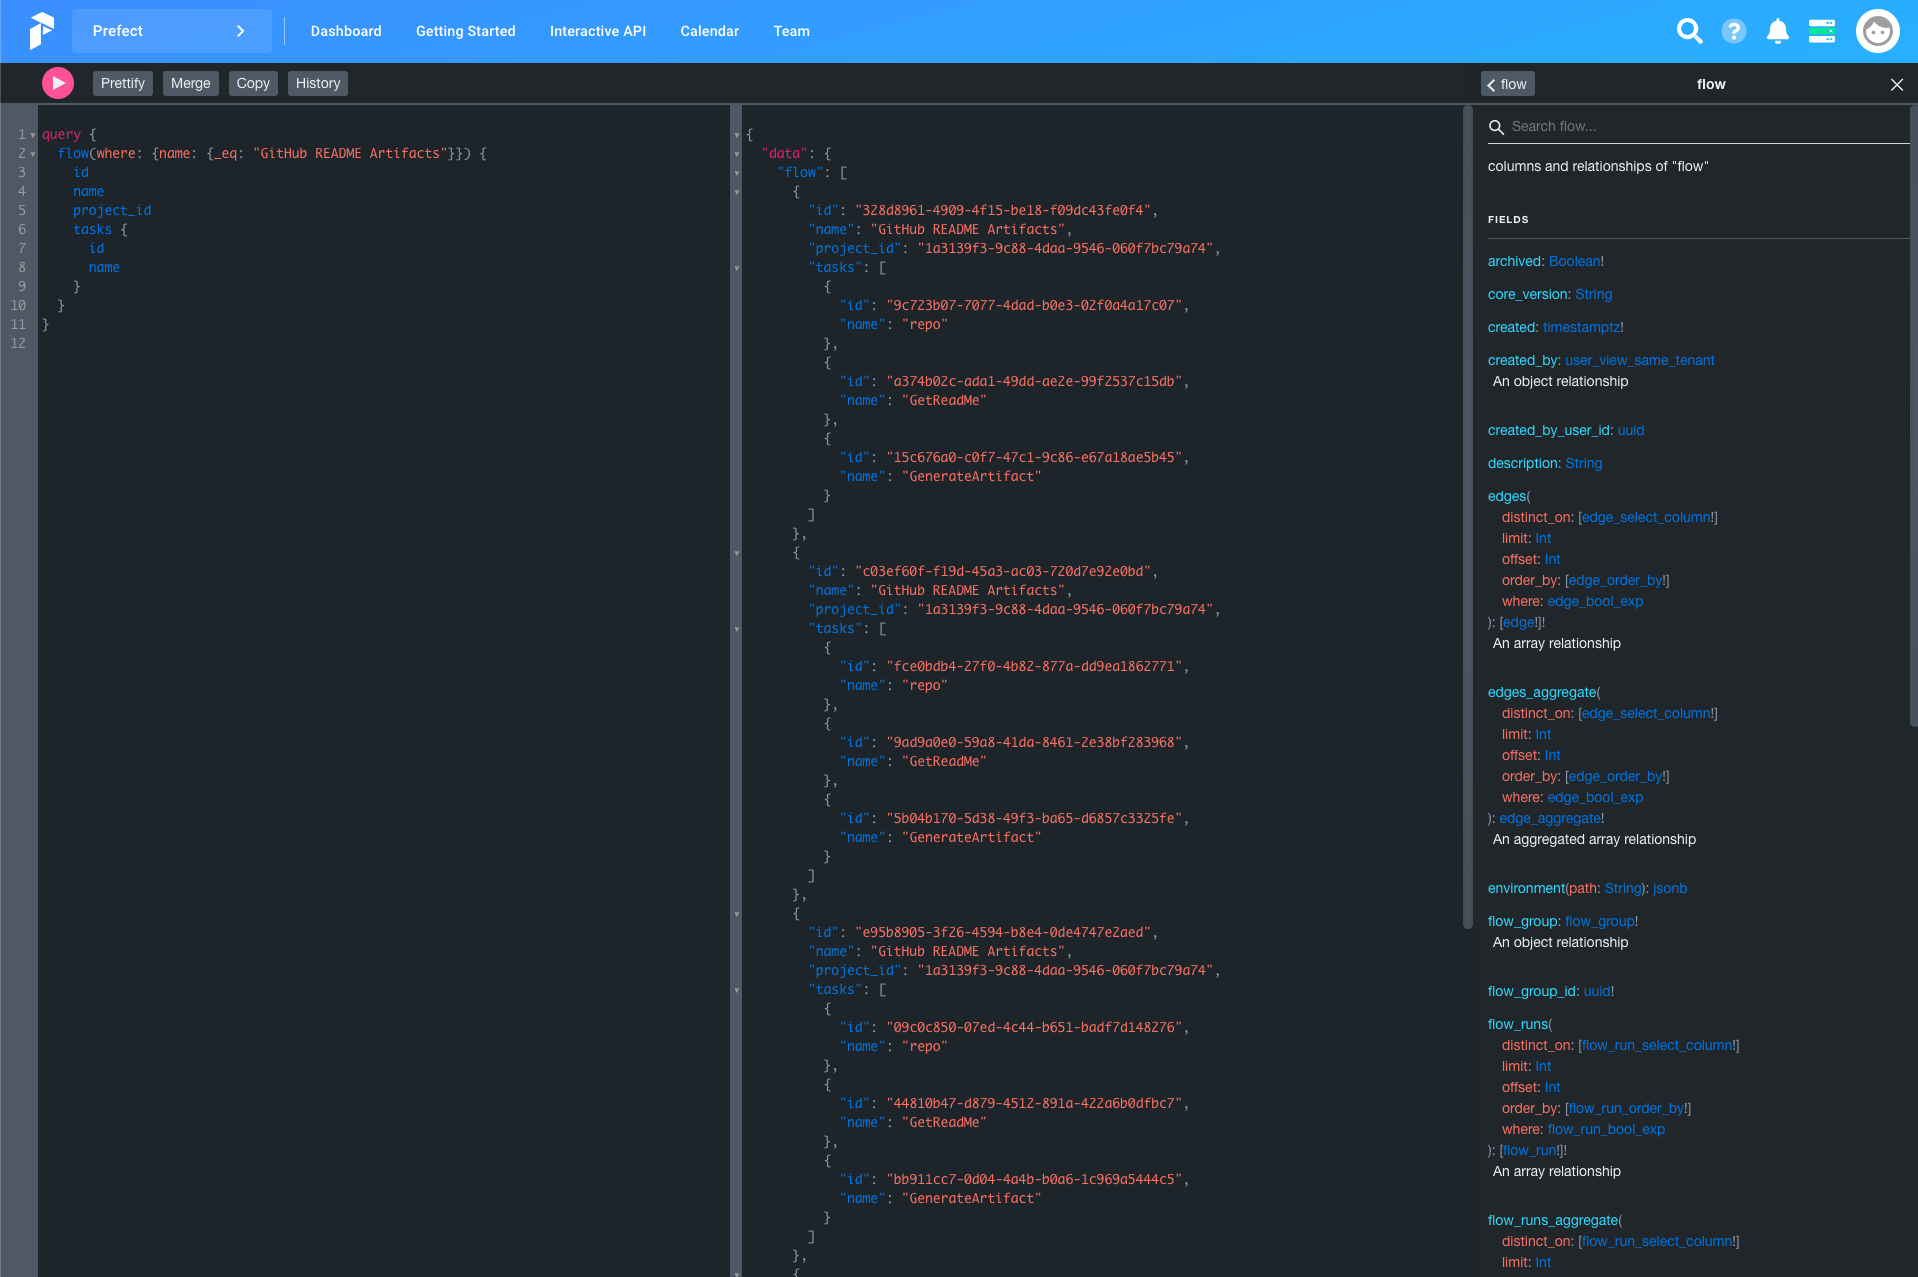Open the user avatar menu
Screen dimensions: 1918x1277
click(x=1877, y=31)
